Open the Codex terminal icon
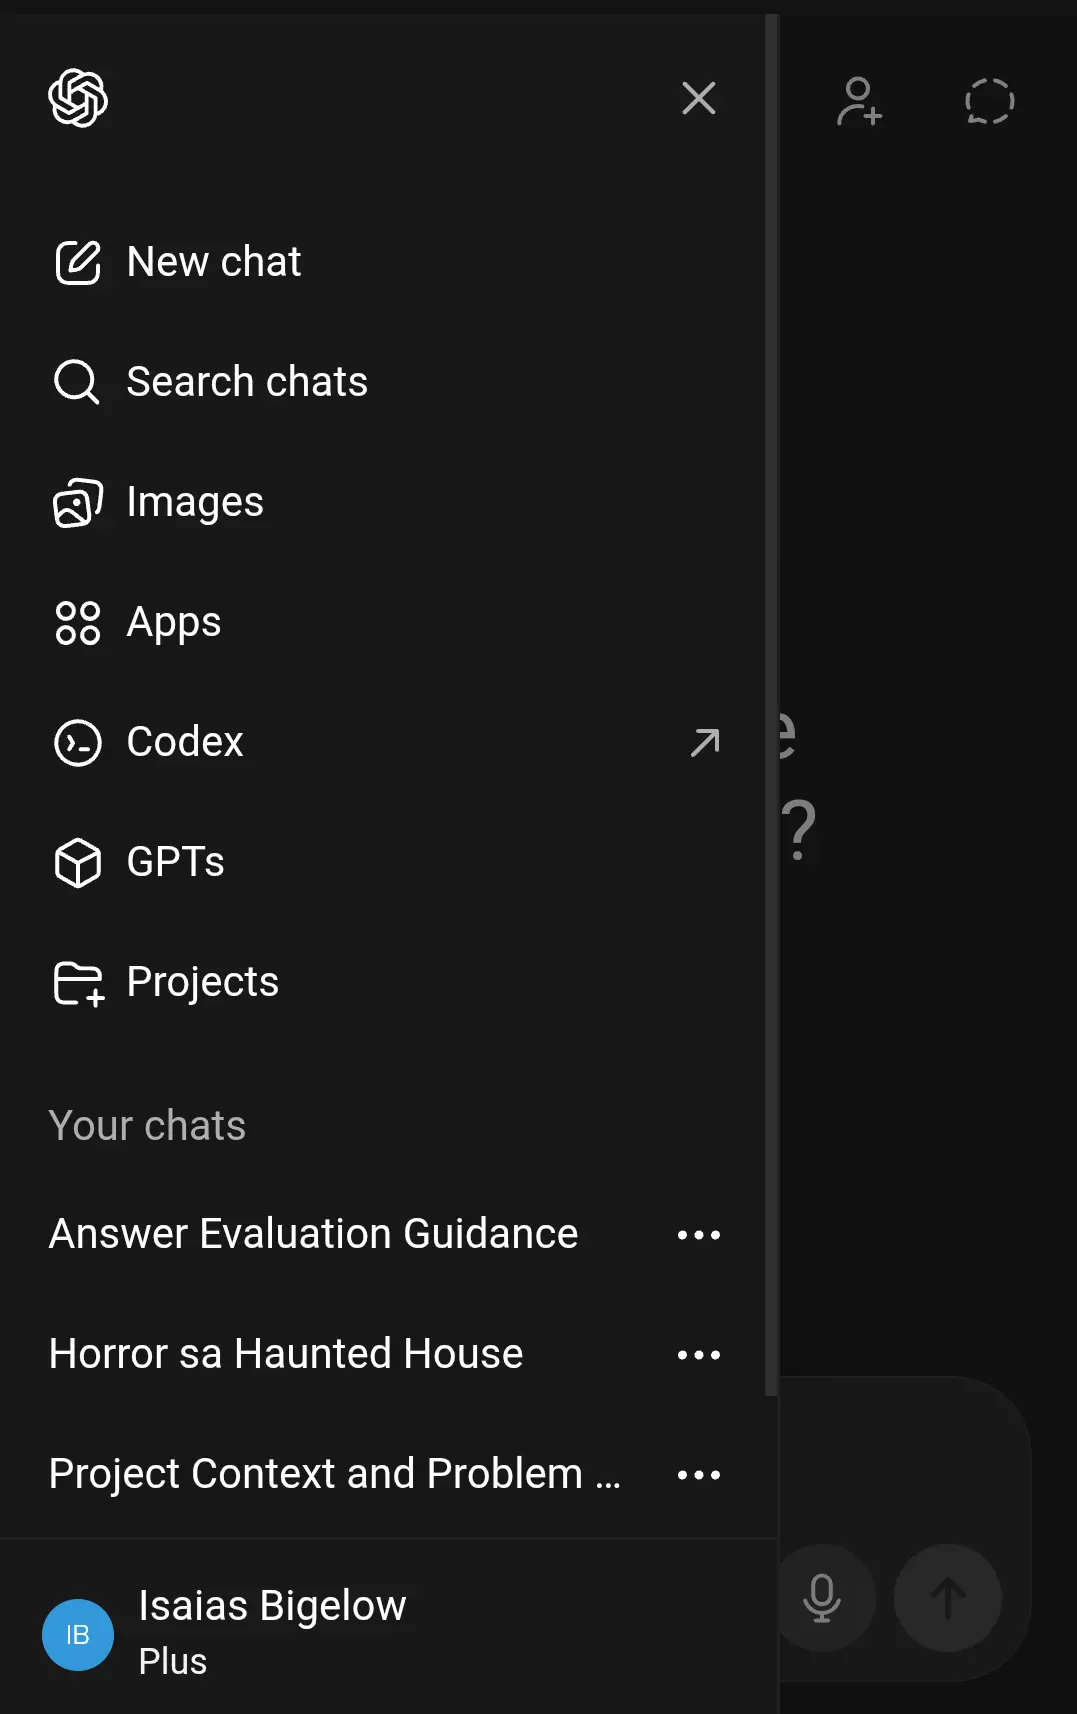 (x=78, y=742)
